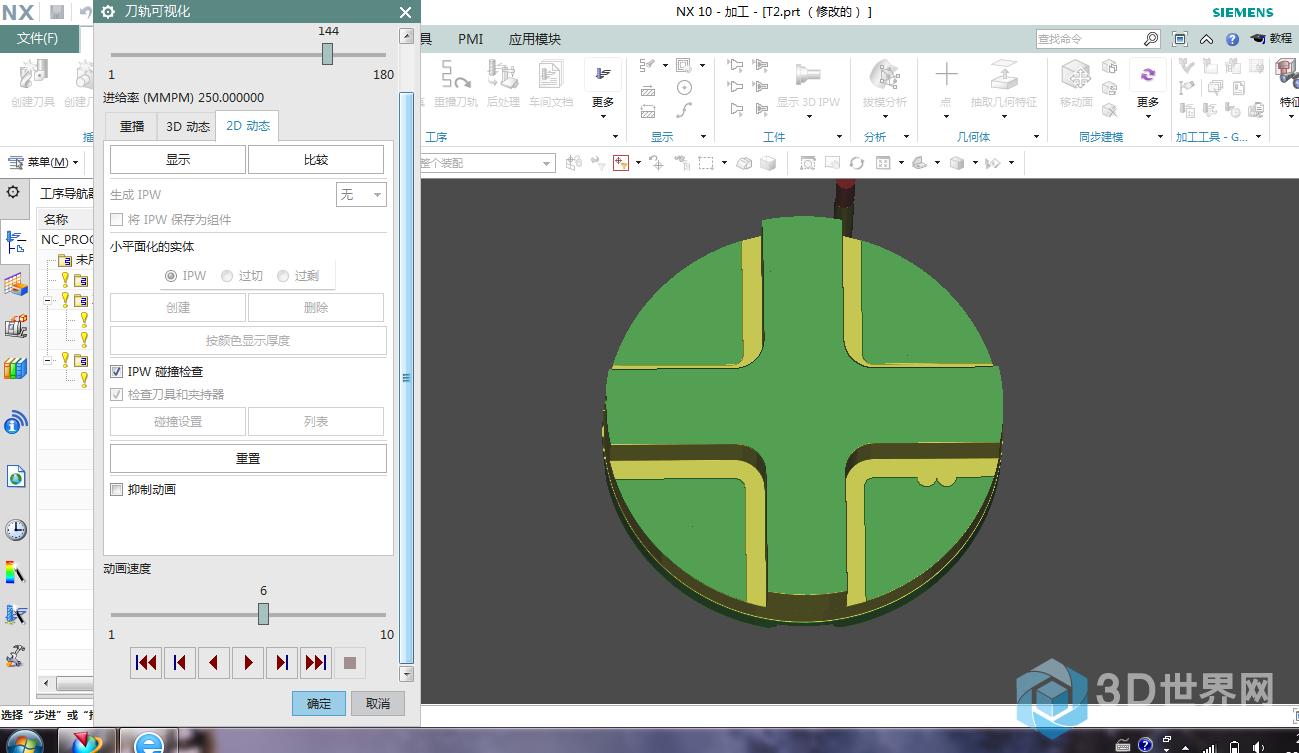Toggle 抑制动画 checkbox
The image size is (1299, 753).
[x=117, y=490]
